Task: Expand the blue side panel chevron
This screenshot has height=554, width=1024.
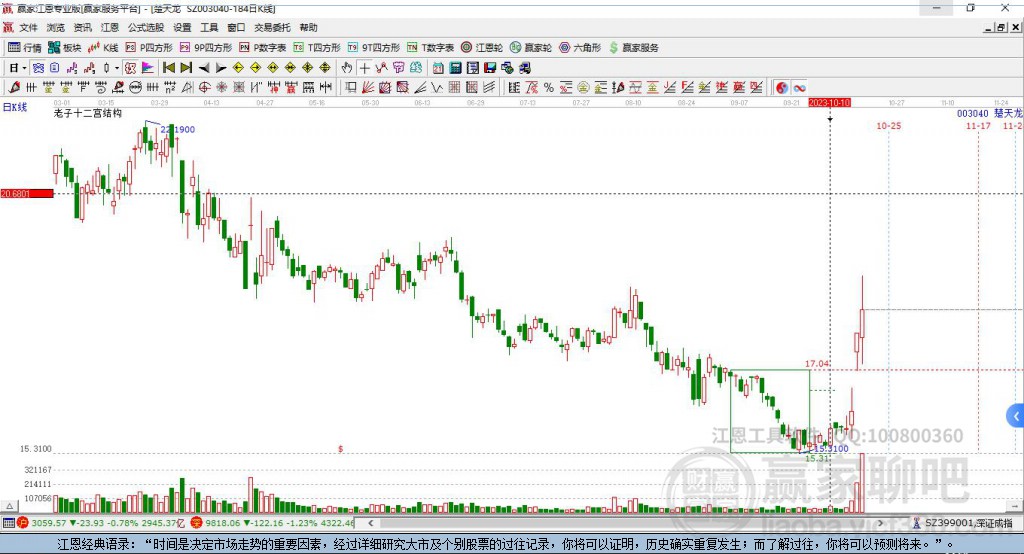Action: [x=1016, y=416]
